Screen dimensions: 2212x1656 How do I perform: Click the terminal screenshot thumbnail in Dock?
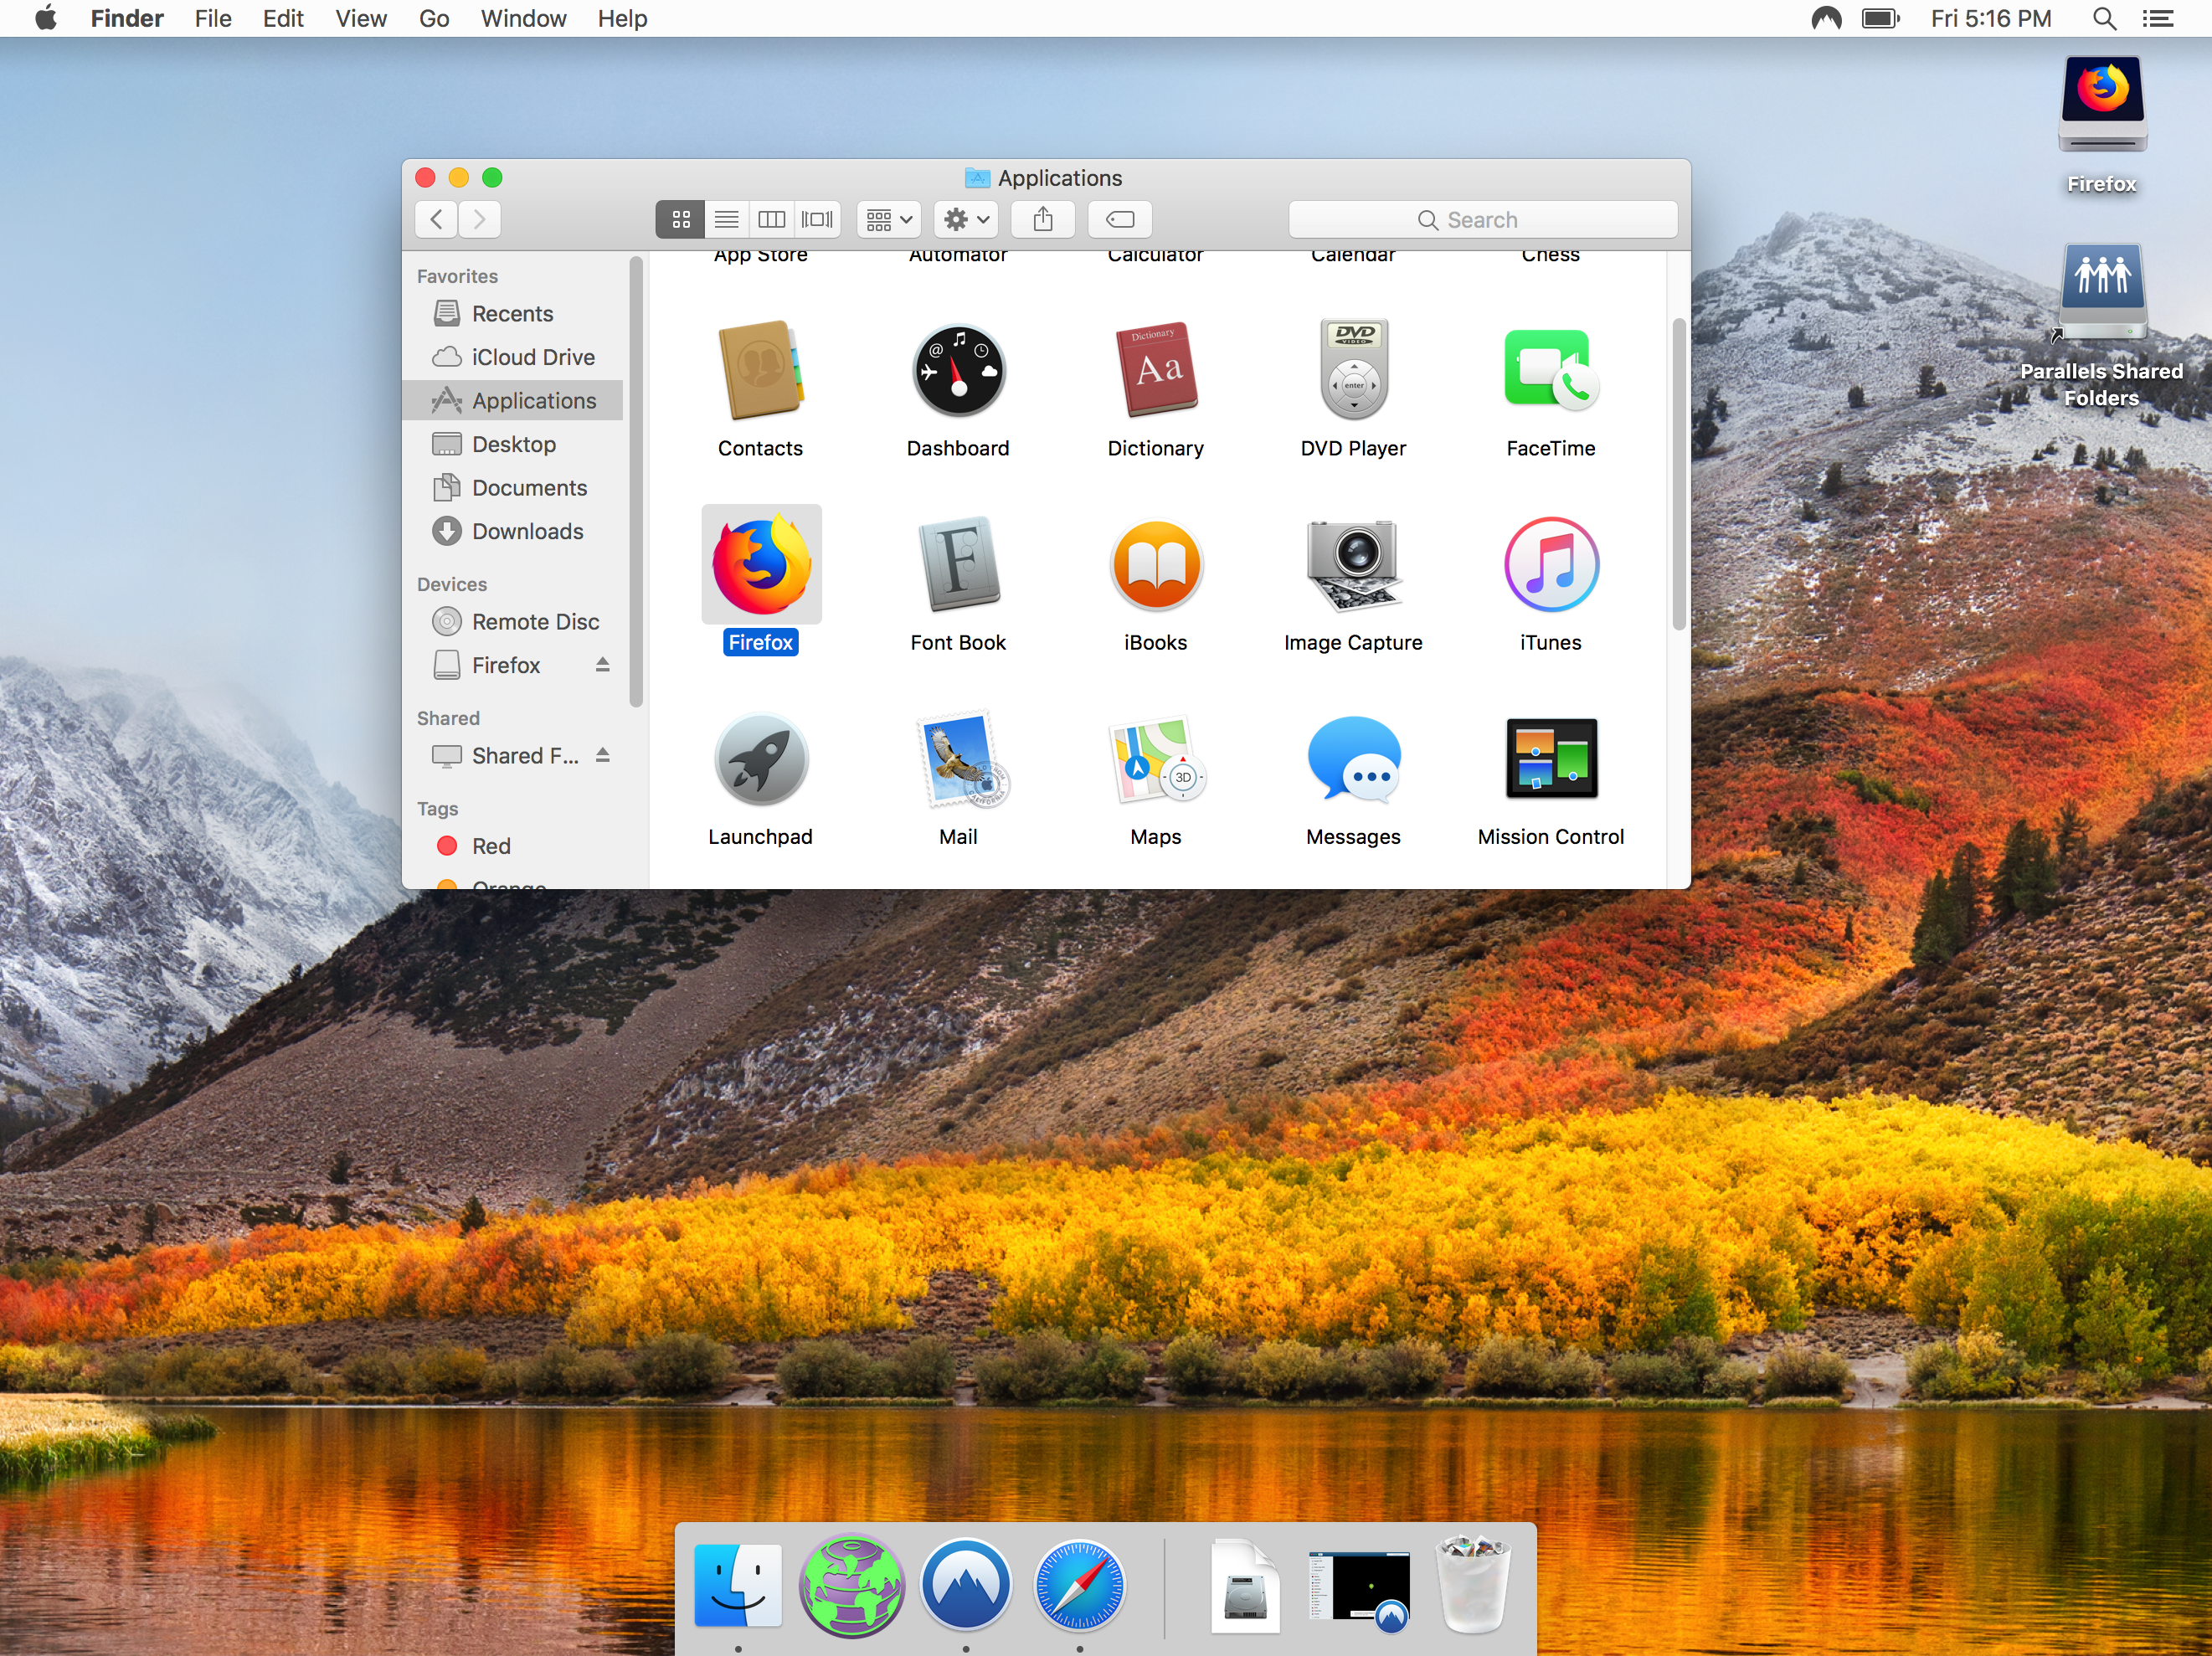(x=1359, y=1587)
